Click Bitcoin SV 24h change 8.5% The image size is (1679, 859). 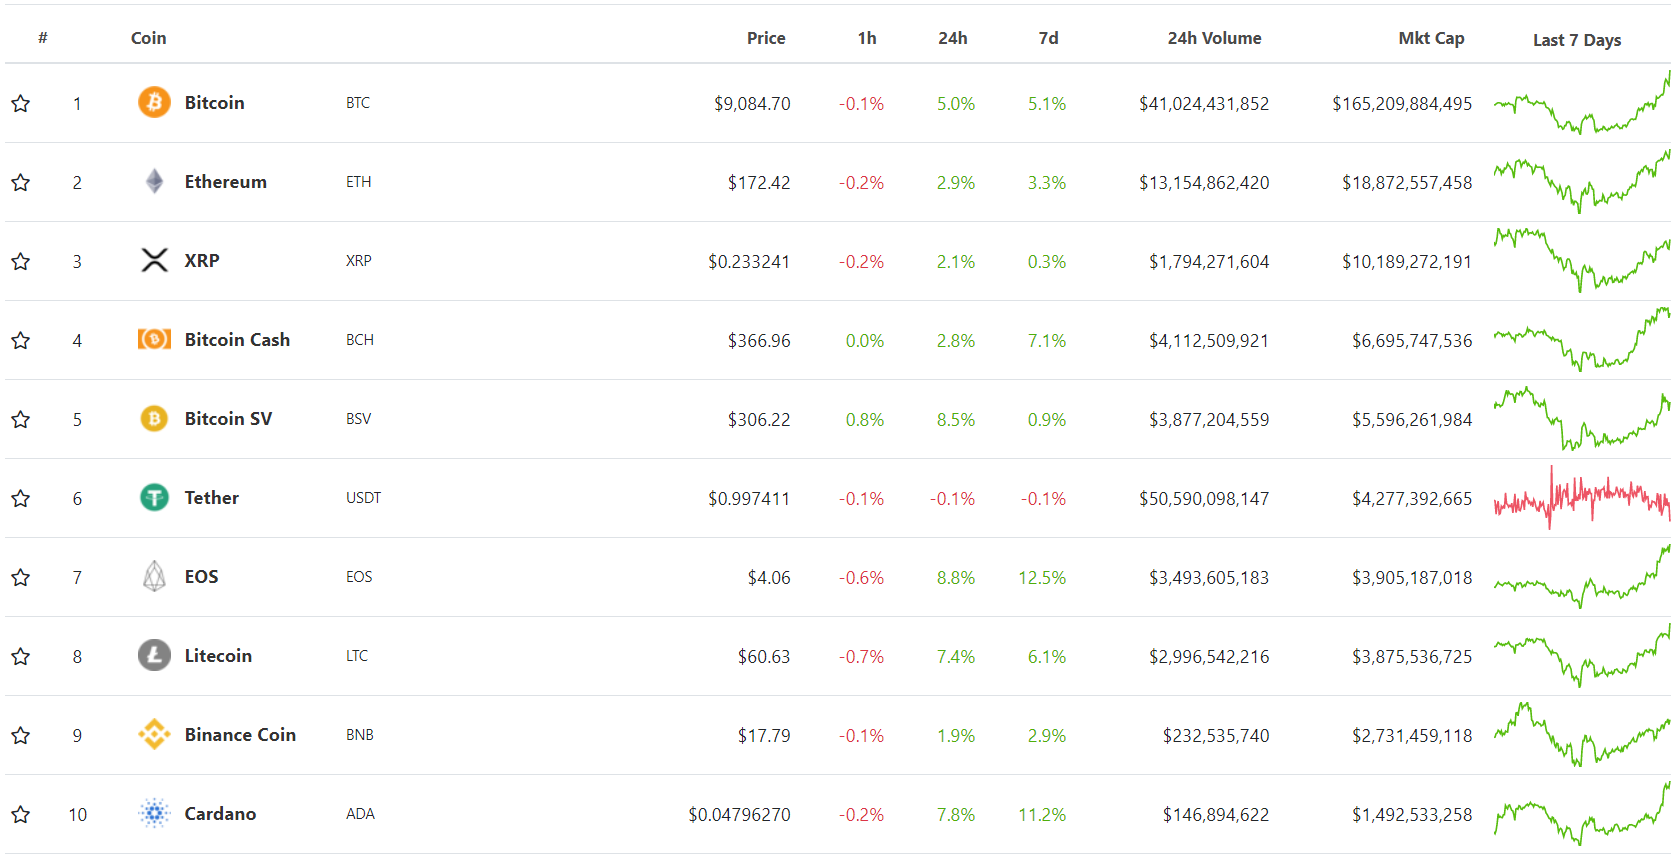pyautogui.click(x=956, y=419)
